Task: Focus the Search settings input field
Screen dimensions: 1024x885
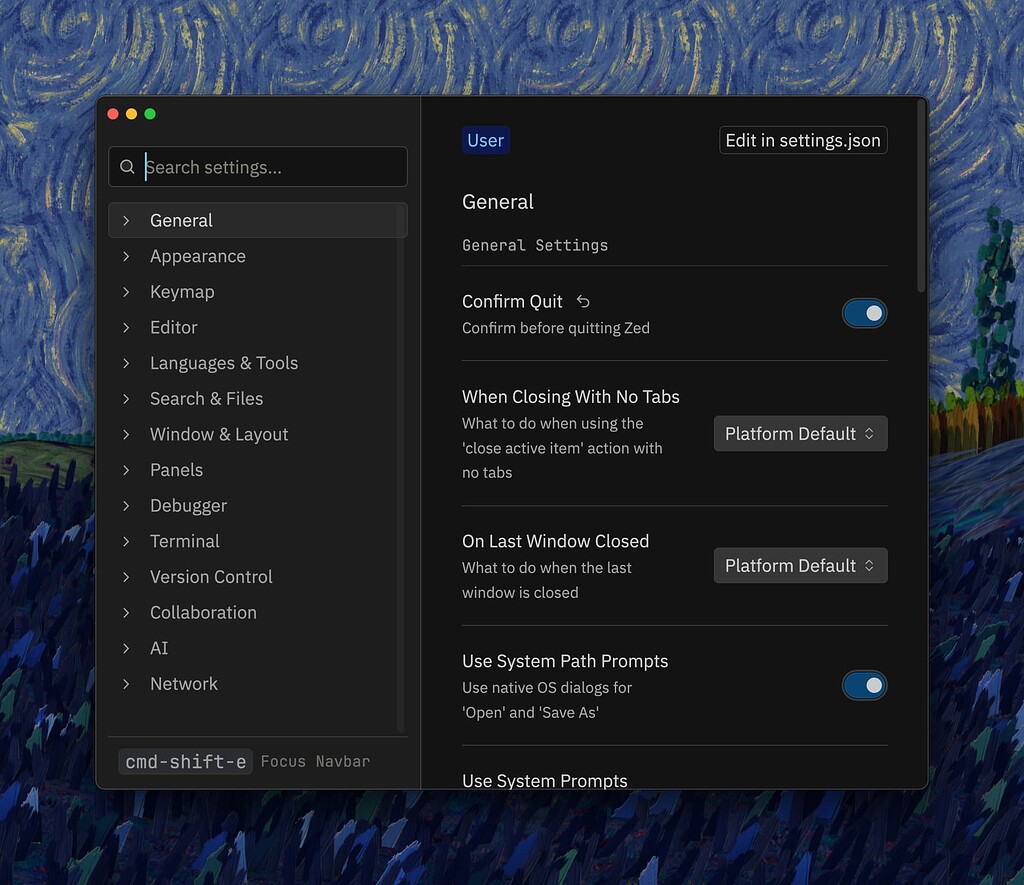Action: 258,167
